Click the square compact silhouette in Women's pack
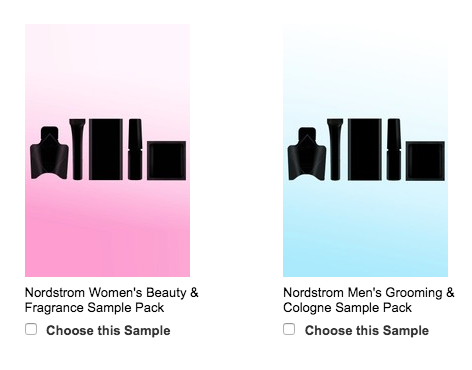 (x=167, y=161)
